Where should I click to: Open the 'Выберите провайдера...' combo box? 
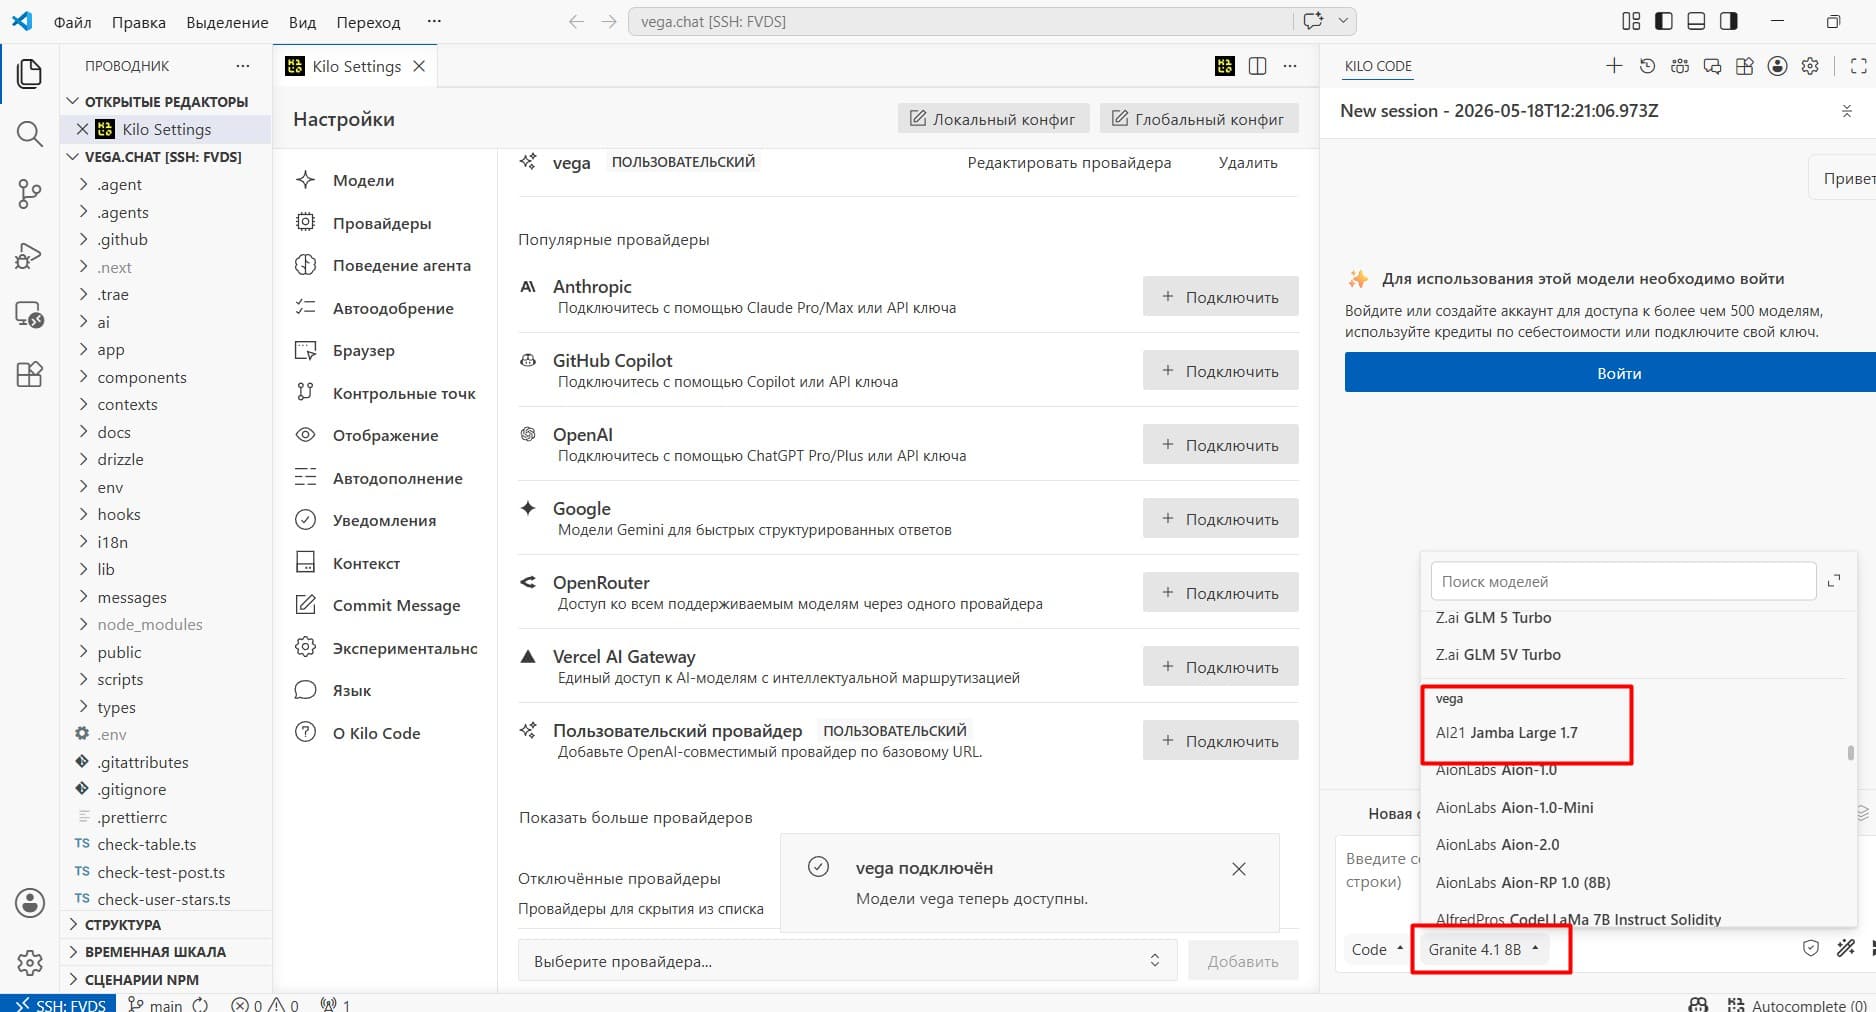tap(847, 961)
